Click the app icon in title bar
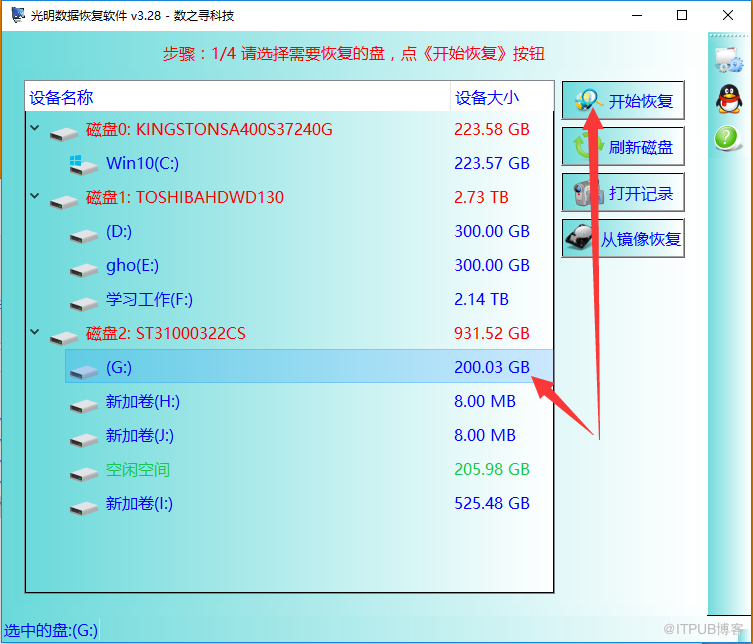 coord(18,15)
